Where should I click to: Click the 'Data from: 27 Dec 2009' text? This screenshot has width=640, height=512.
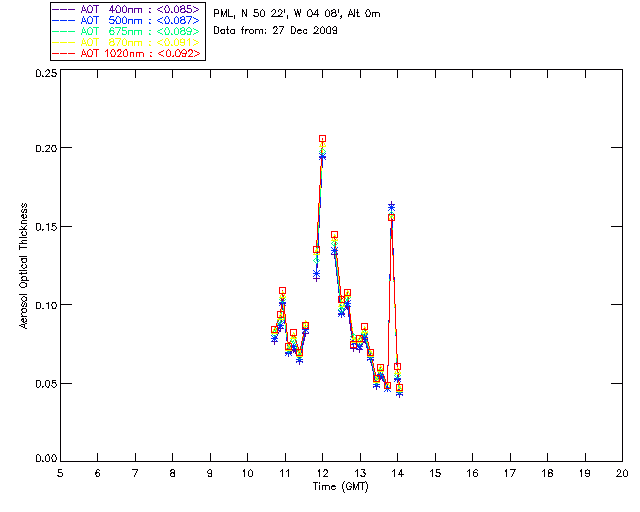point(276,30)
